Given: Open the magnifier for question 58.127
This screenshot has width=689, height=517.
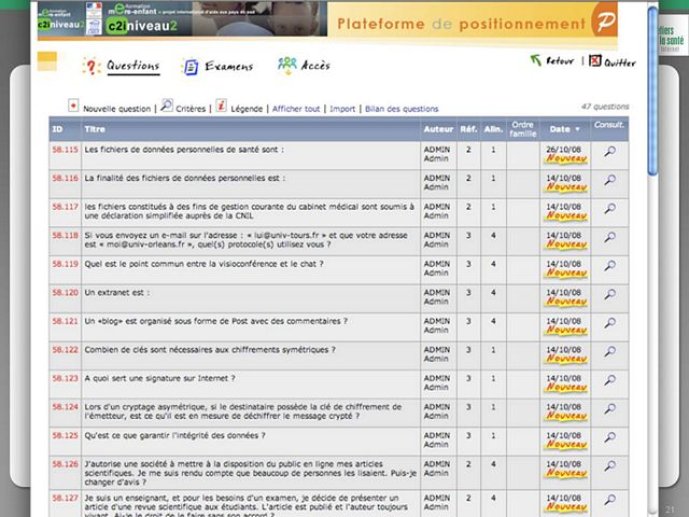Looking at the screenshot, I should click(609, 499).
